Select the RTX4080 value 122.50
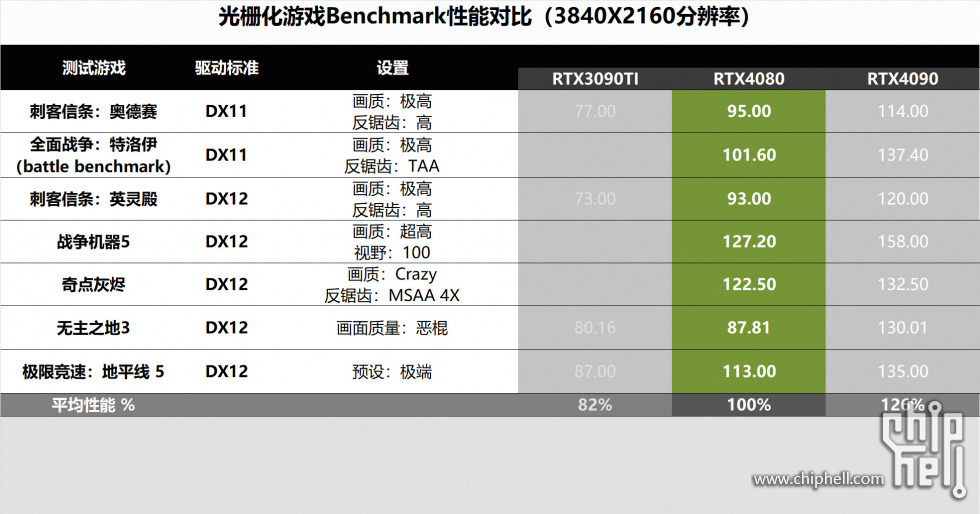This screenshot has height=514, width=980. coord(749,285)
